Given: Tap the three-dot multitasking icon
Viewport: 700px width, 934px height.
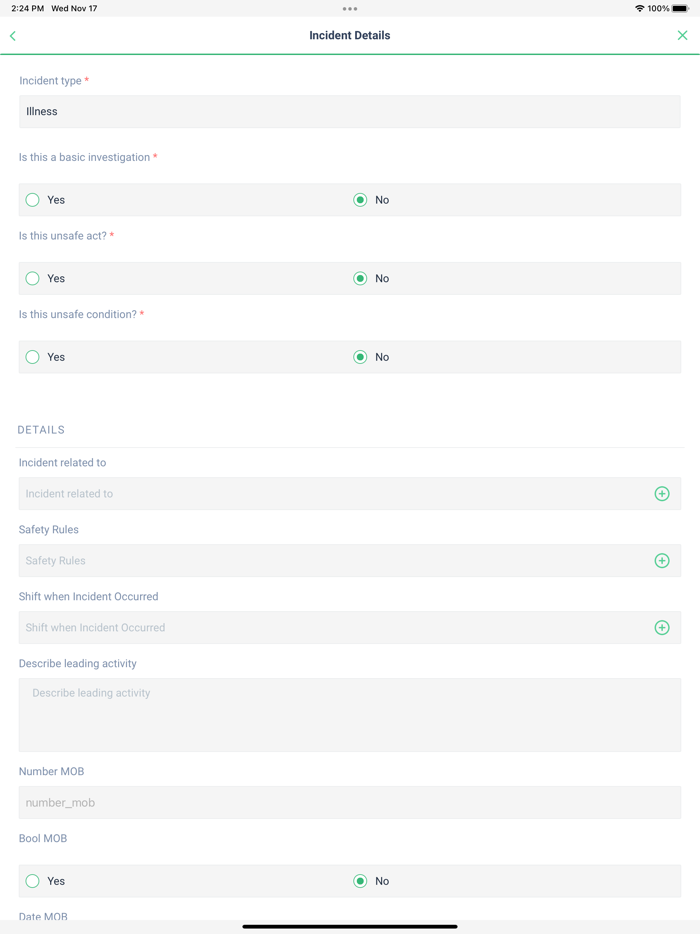Looking at the screenshot, I should click(350, 9).
